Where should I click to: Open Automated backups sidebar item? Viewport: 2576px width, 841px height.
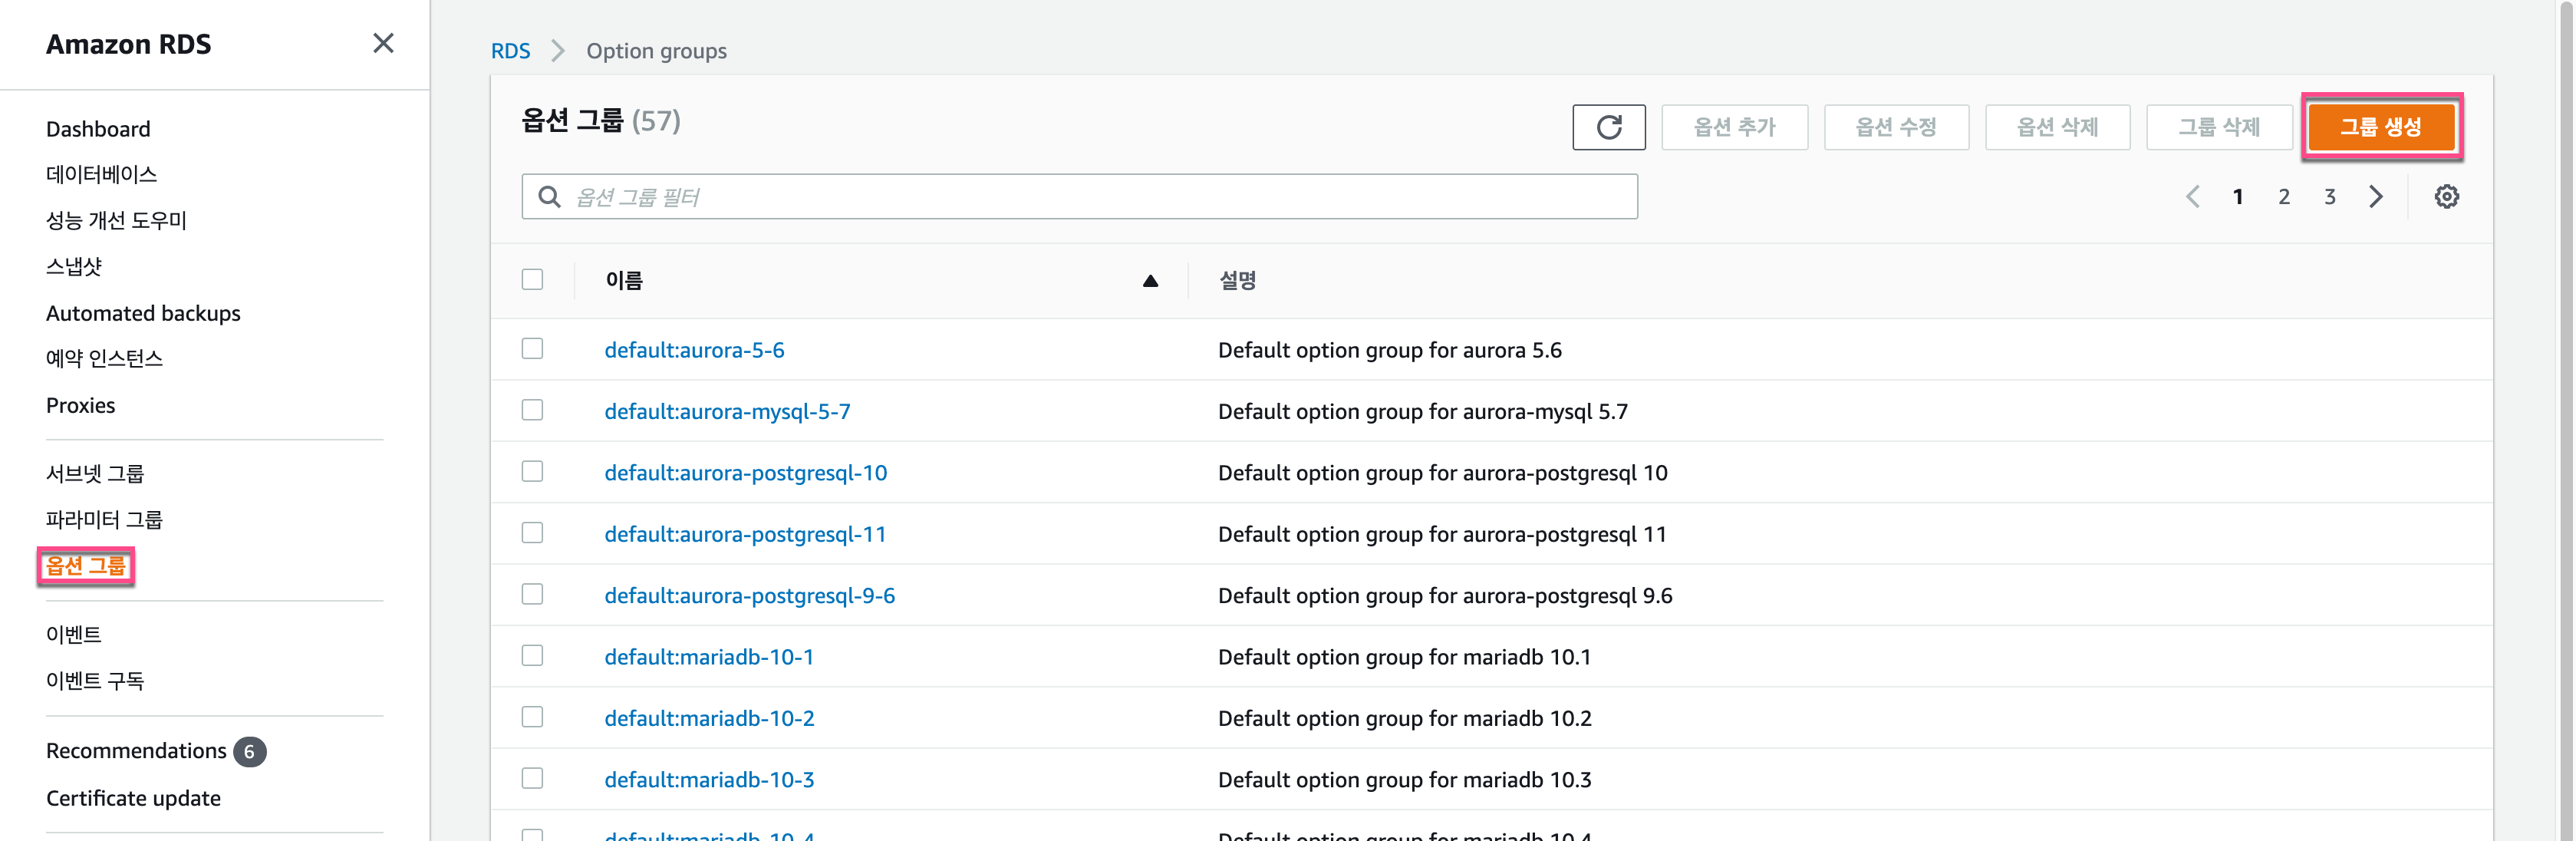tap(143, 313)
